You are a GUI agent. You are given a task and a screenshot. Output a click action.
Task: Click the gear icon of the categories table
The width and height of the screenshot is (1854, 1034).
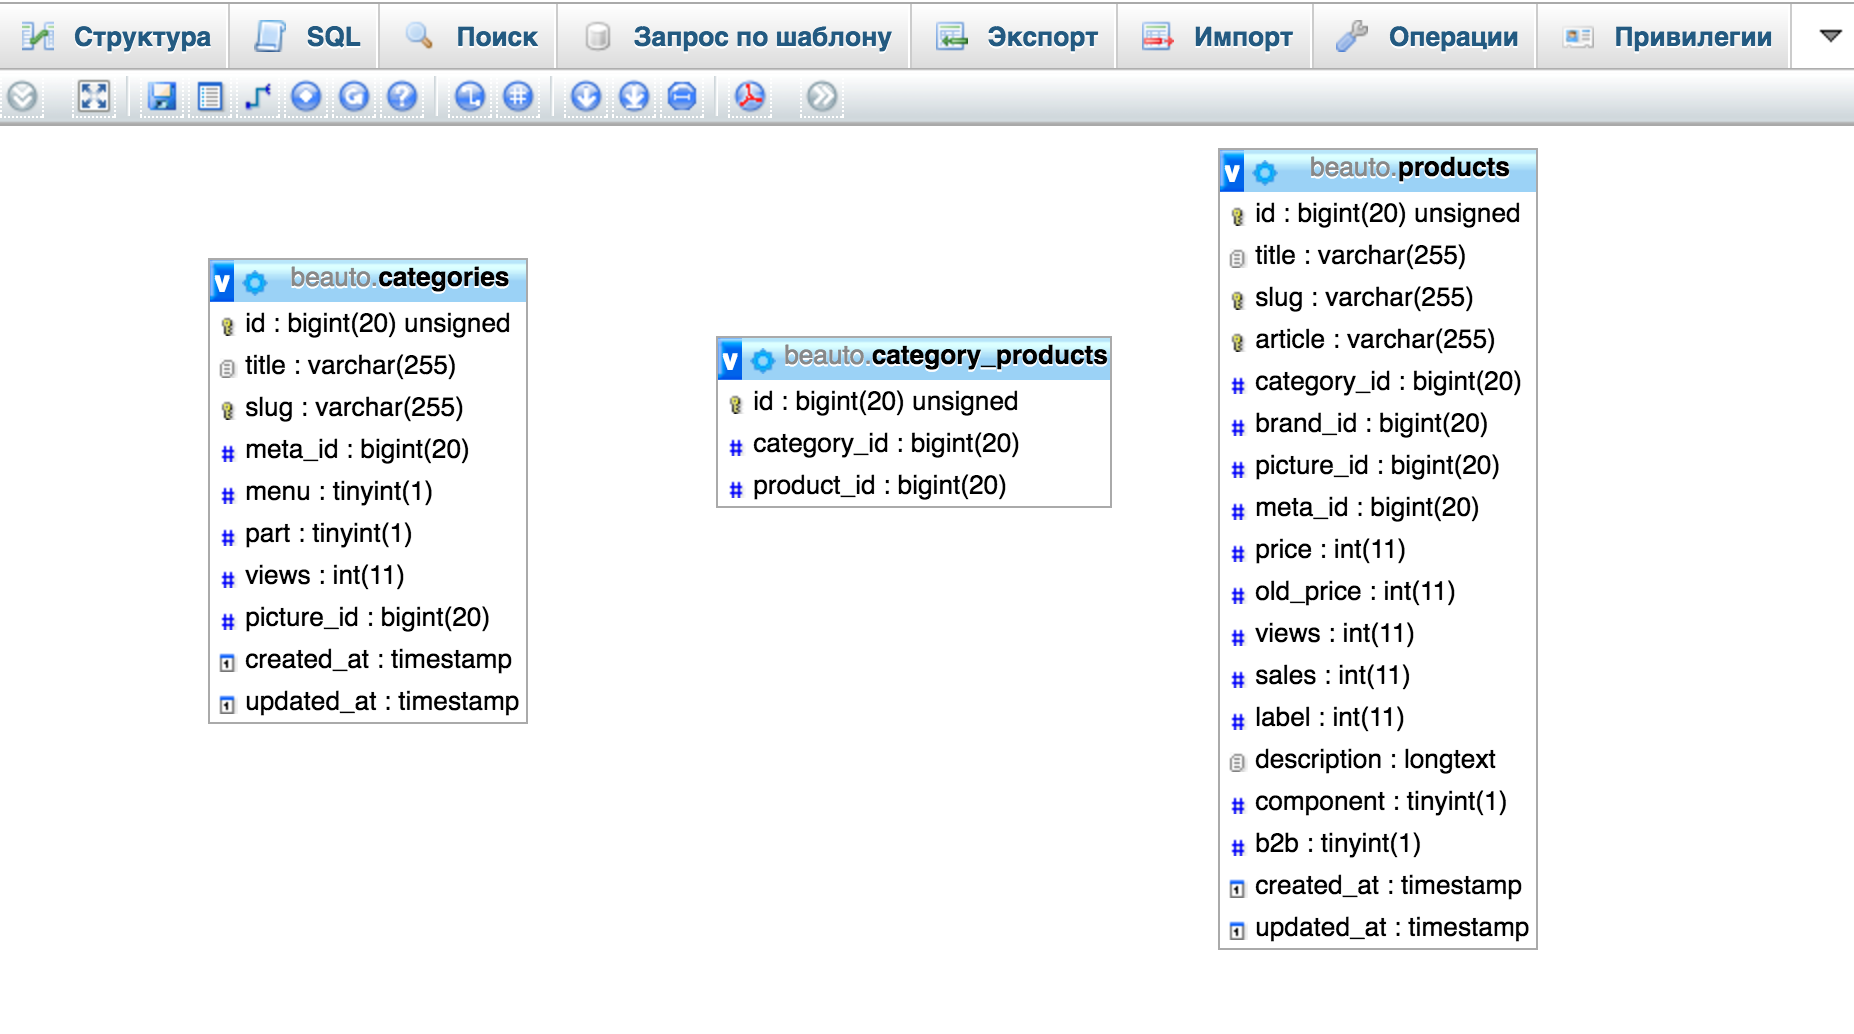click(255, 283)
